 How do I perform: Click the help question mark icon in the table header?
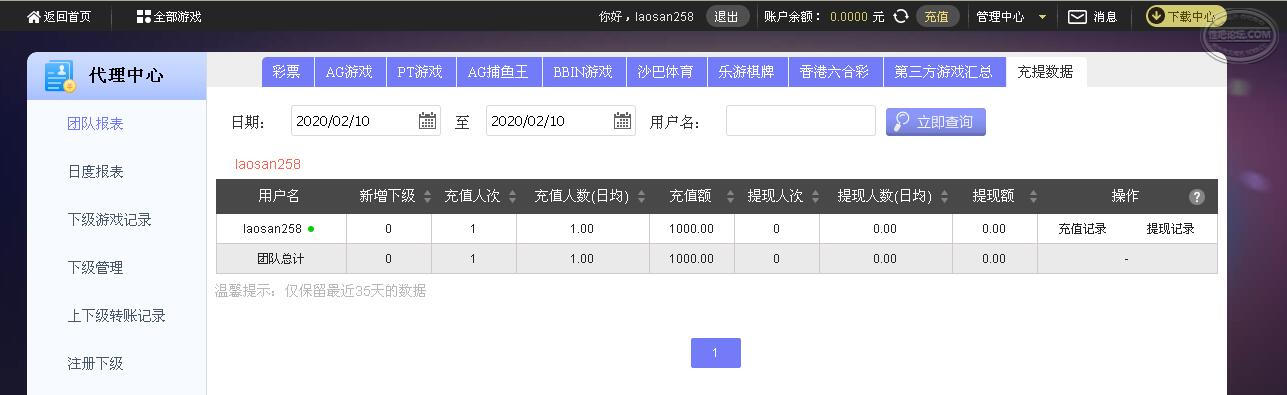1196,197
